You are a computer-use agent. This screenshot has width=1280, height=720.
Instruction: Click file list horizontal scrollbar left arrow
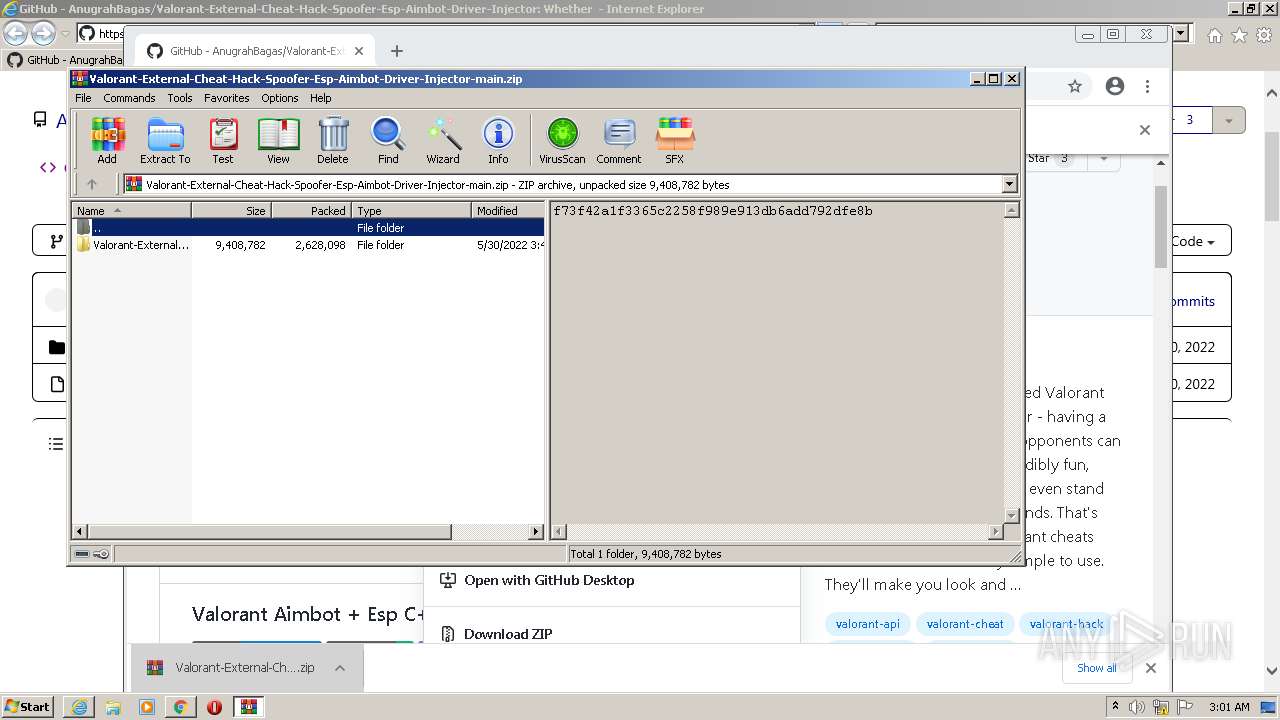(80, 532)
